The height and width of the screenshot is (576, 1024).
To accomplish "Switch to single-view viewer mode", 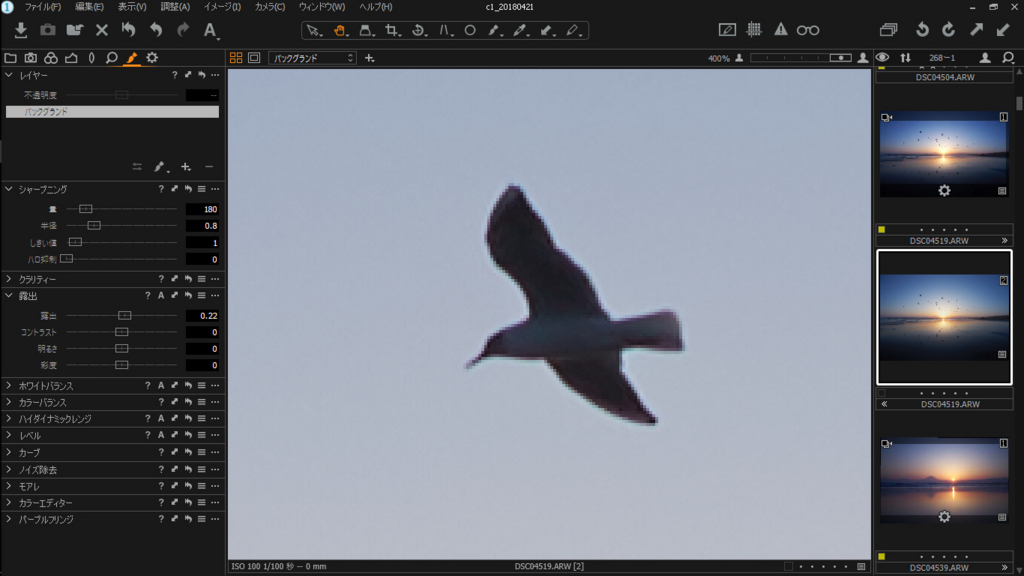I will [254, 58].
